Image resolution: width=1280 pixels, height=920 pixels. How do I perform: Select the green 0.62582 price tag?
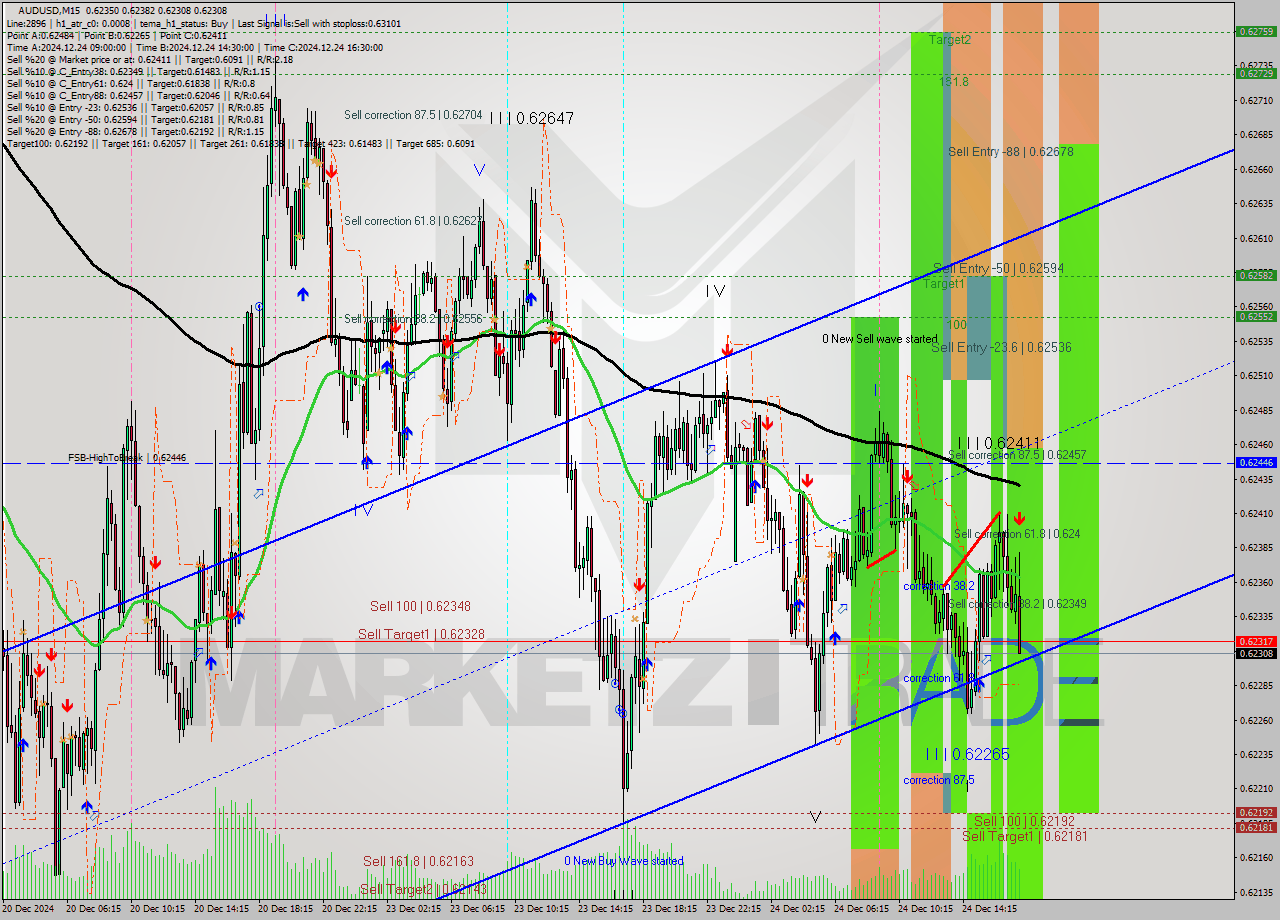pos(1256,275)
